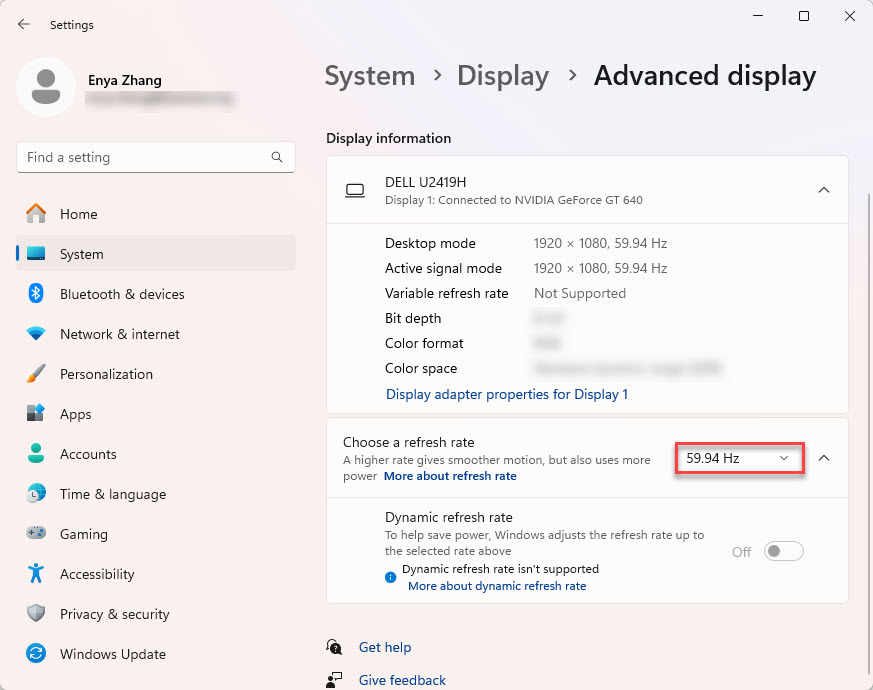The image size is (873, 690).
Task: Select the Network & internet wifi icon
Action: click(36, 334)
